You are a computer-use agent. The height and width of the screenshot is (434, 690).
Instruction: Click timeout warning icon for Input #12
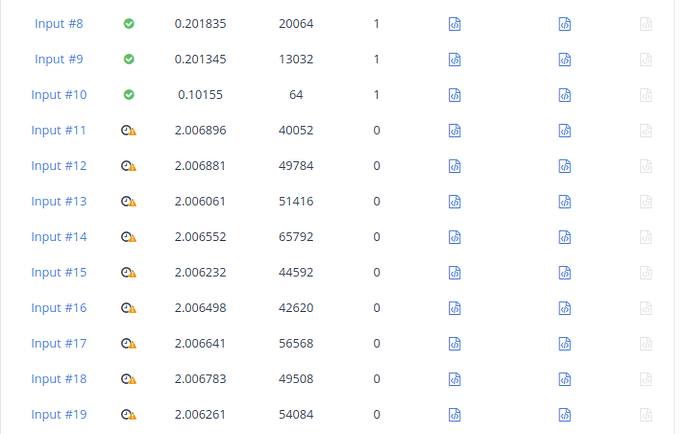128,166
